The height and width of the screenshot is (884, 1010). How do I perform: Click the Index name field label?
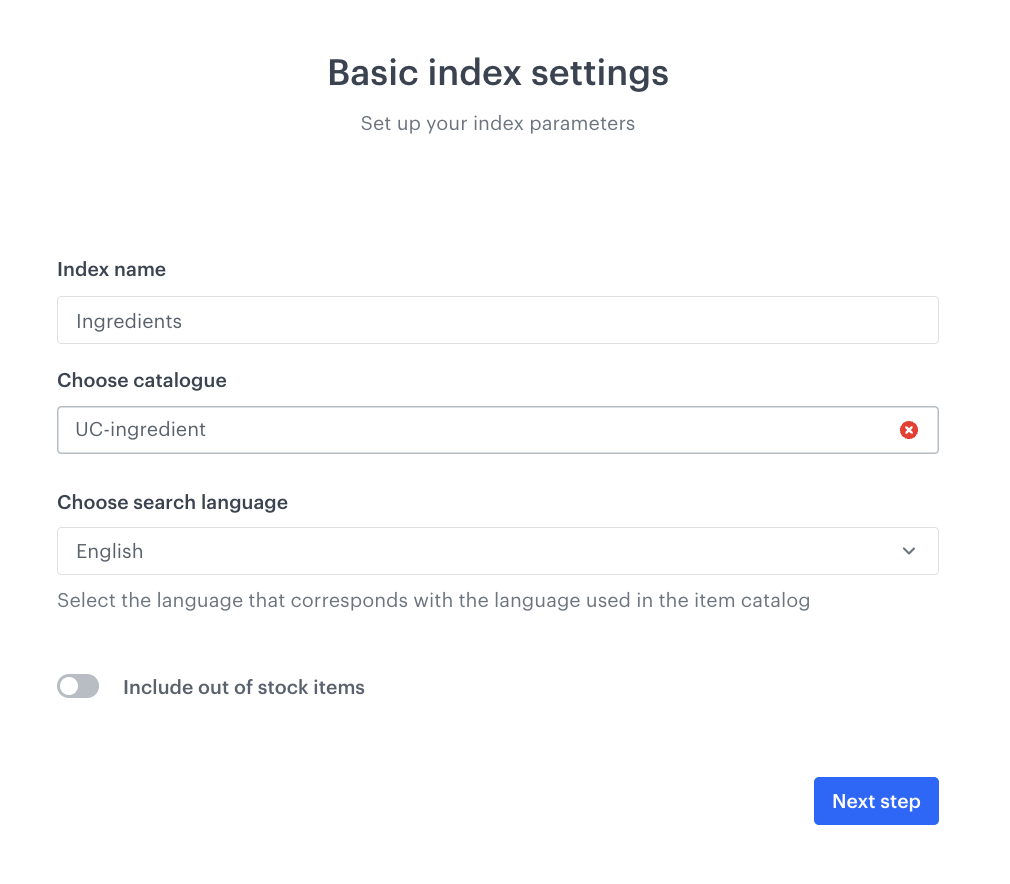click(x=111, y=269)
